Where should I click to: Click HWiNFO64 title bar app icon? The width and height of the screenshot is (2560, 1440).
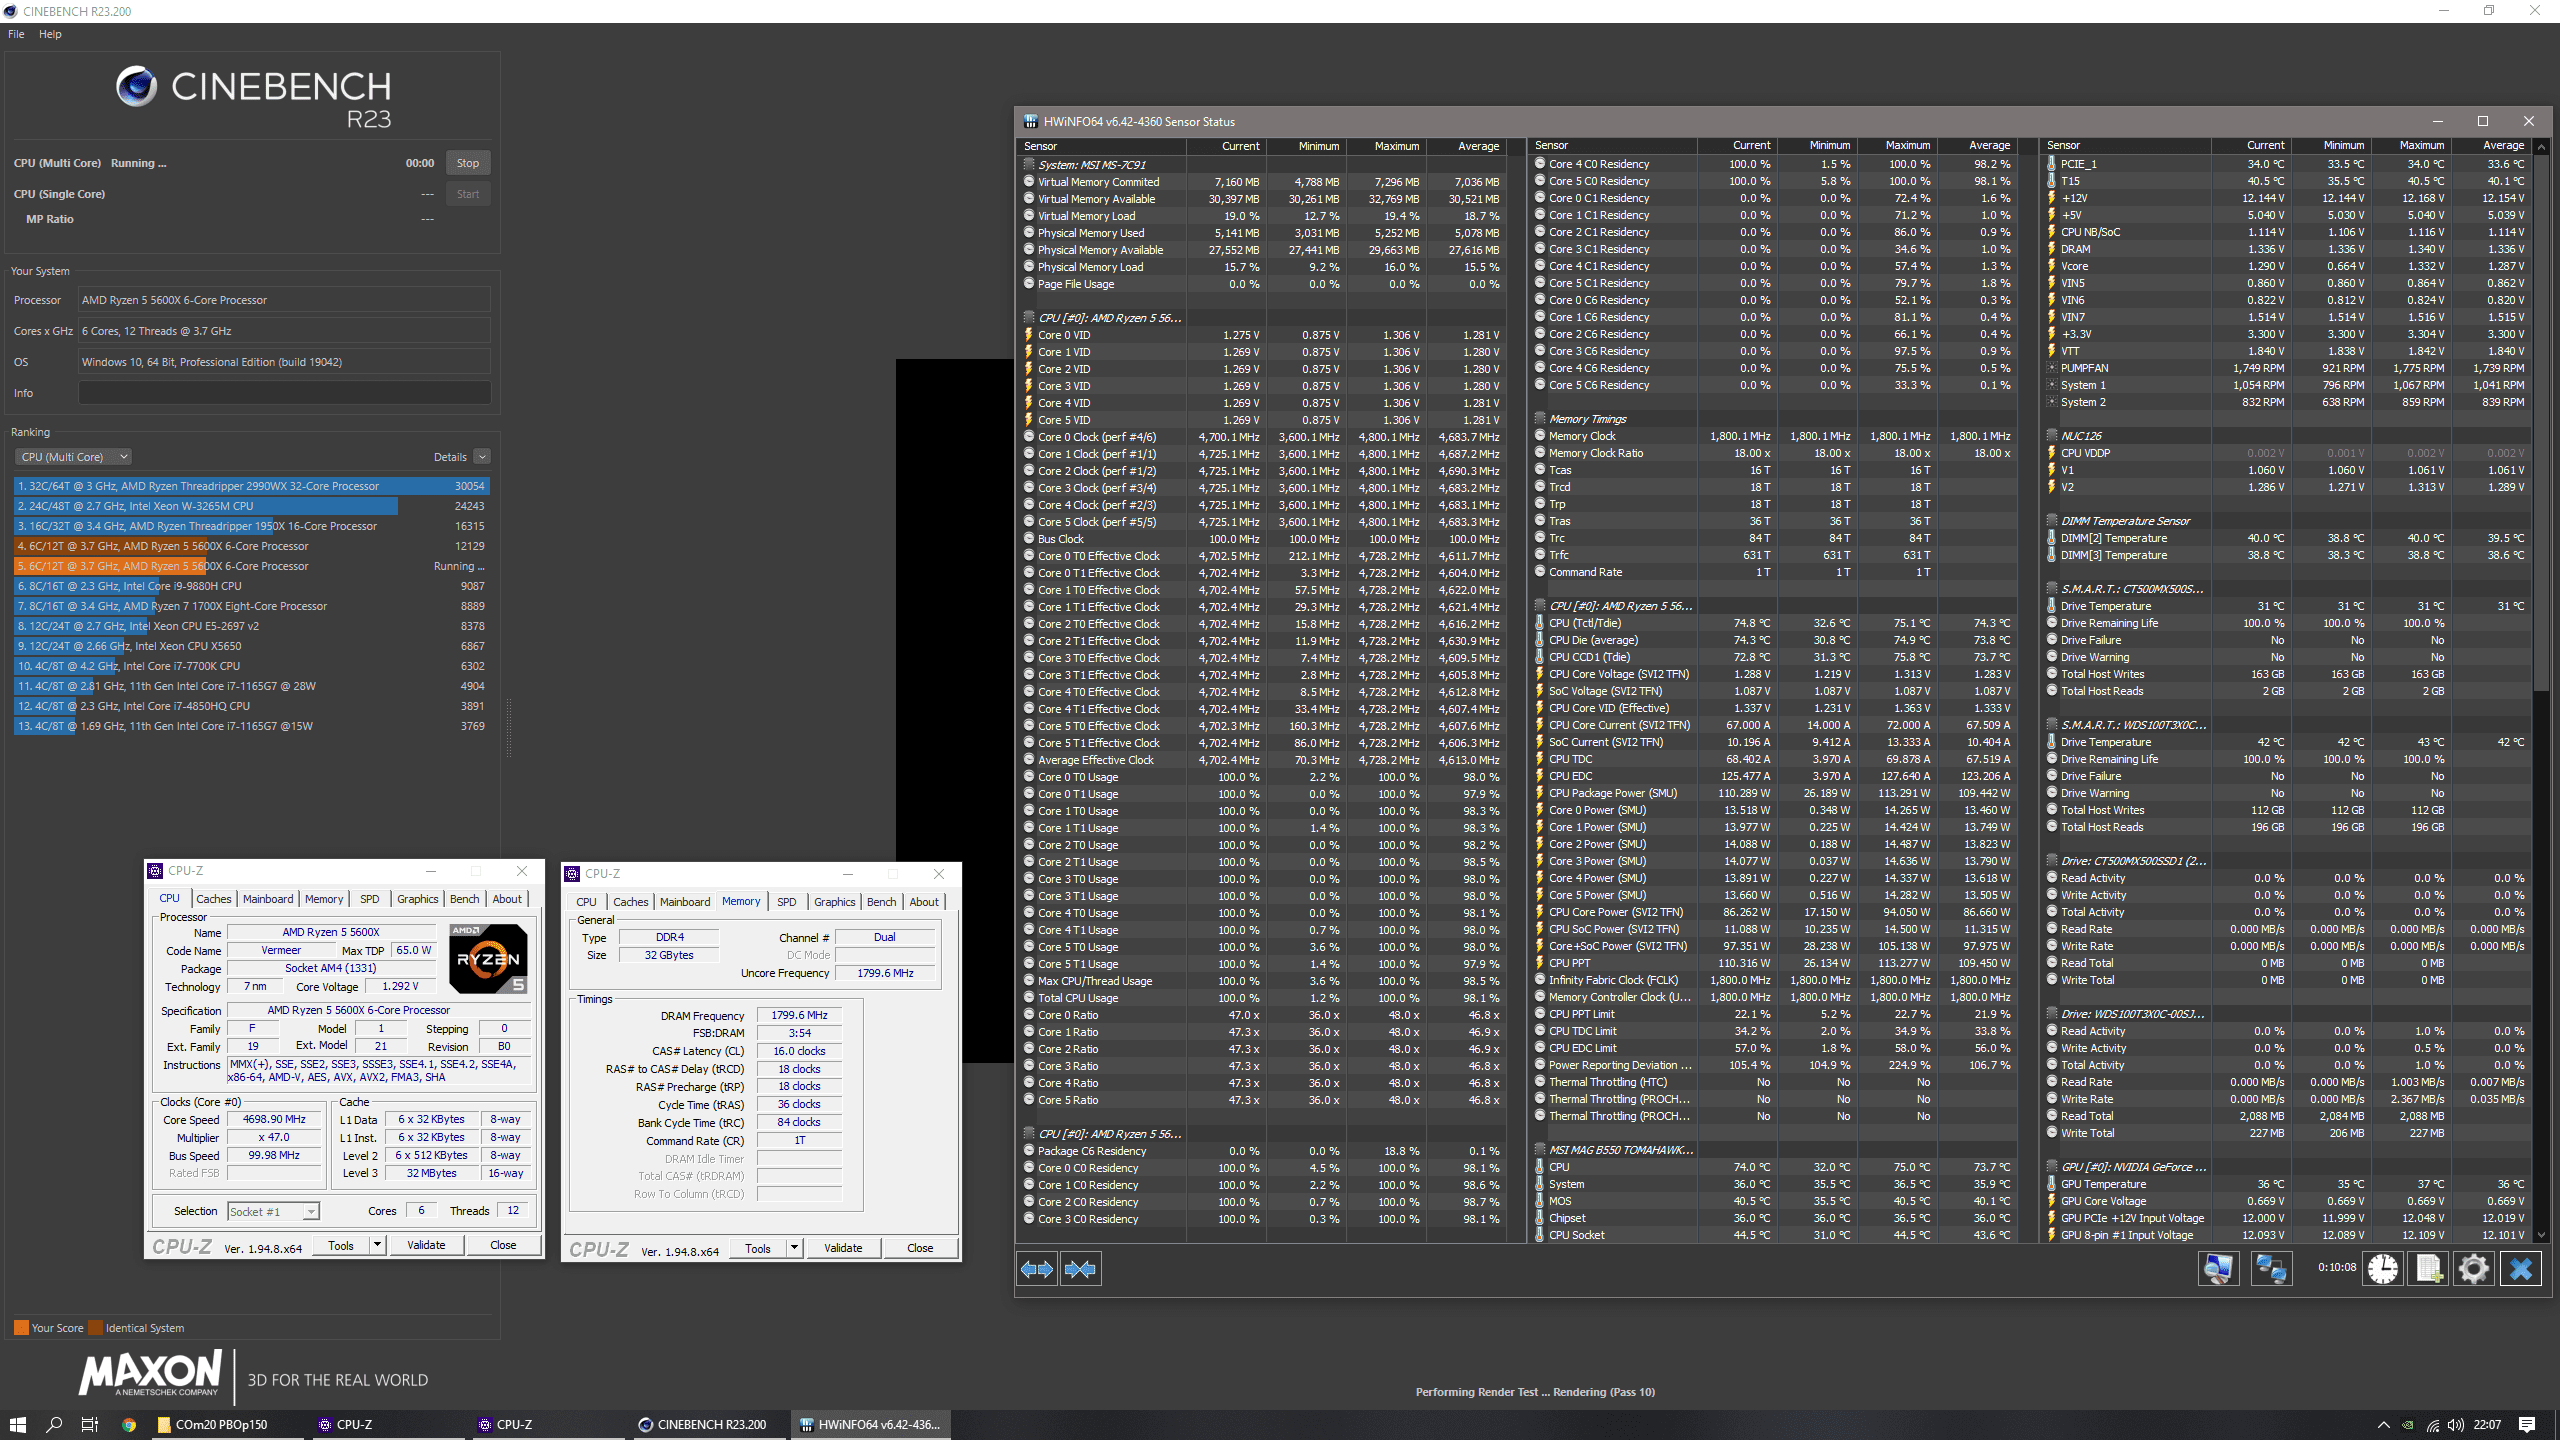point(1030,121)
